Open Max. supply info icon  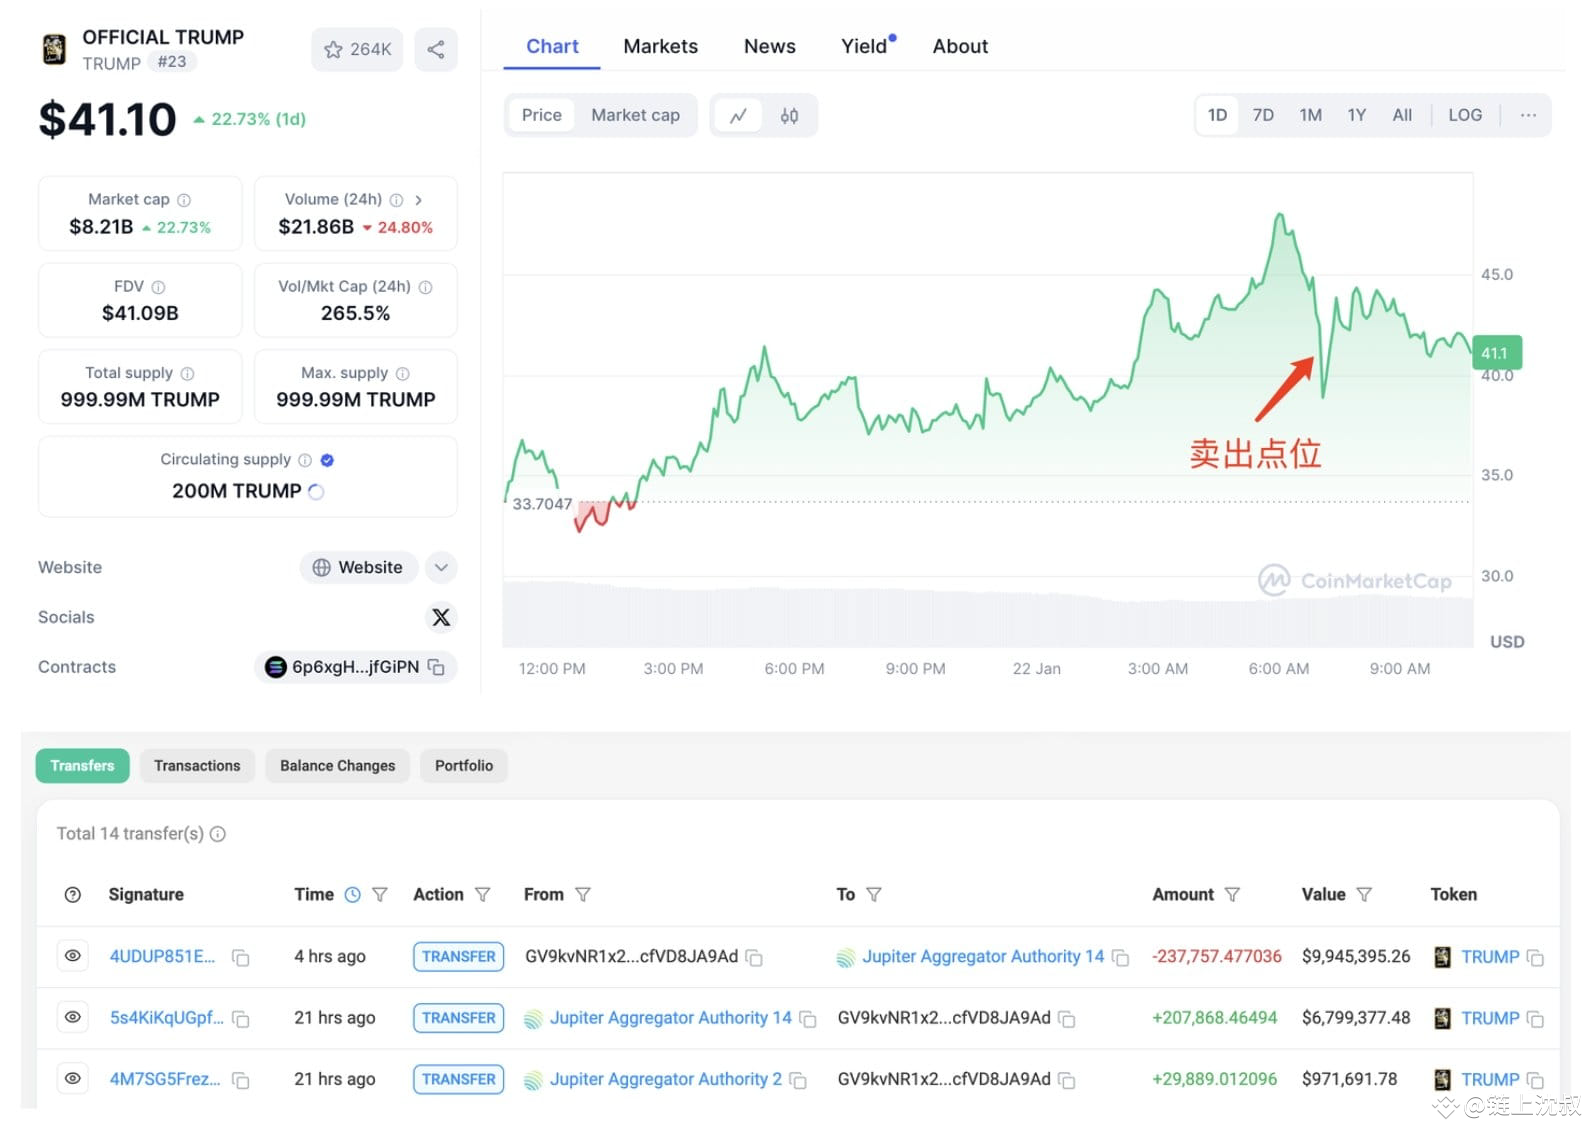[x=402, y=373]
